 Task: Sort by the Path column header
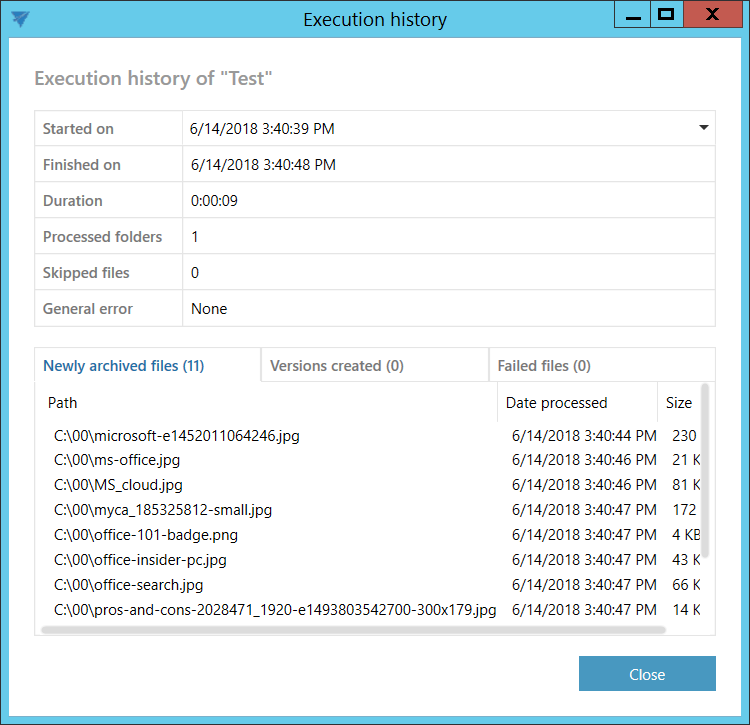pyautogui.click(x=63, y=403)
